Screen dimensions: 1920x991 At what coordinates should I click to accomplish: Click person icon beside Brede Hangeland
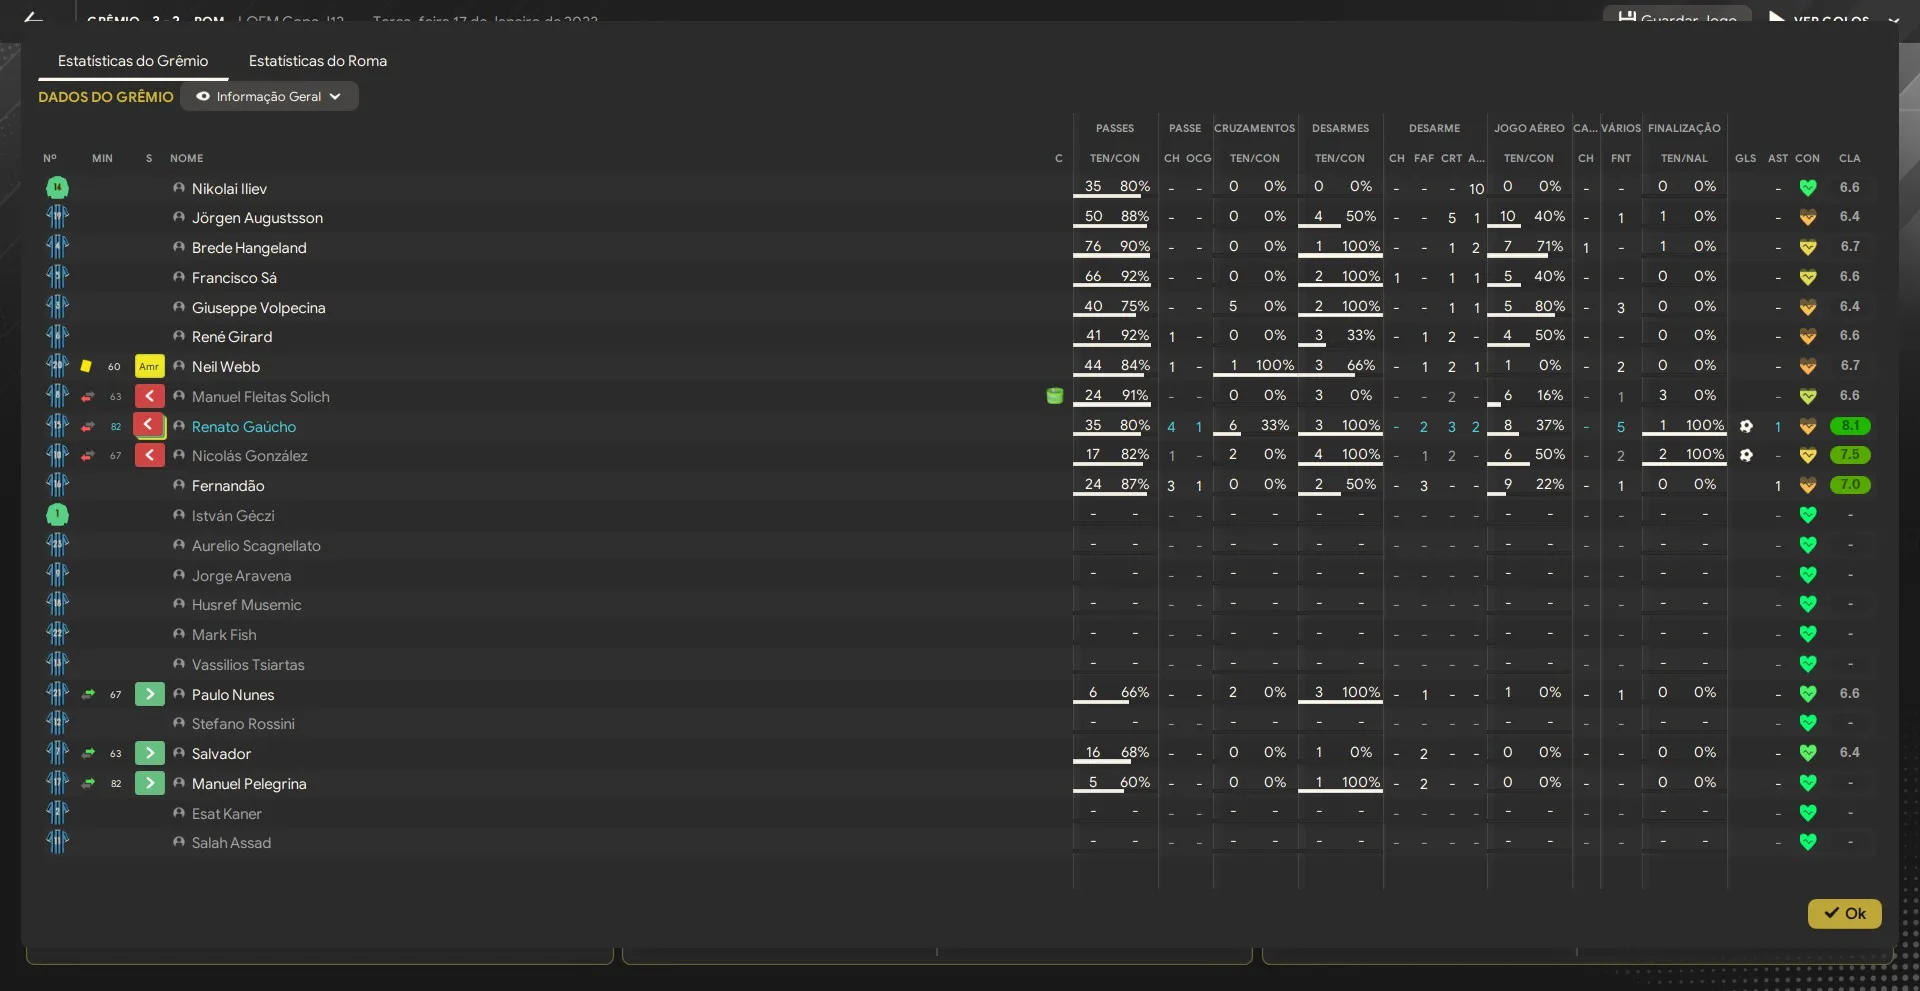[179, 247]
